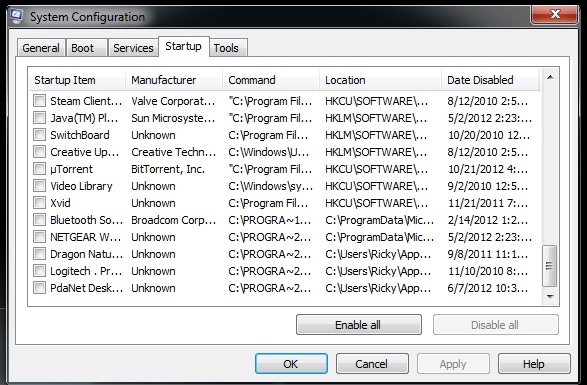Click the 'C:\Windows\U...' command cell
Image resolution: width=587 pixels, height=385 pixels.
(x=269, y=152)
